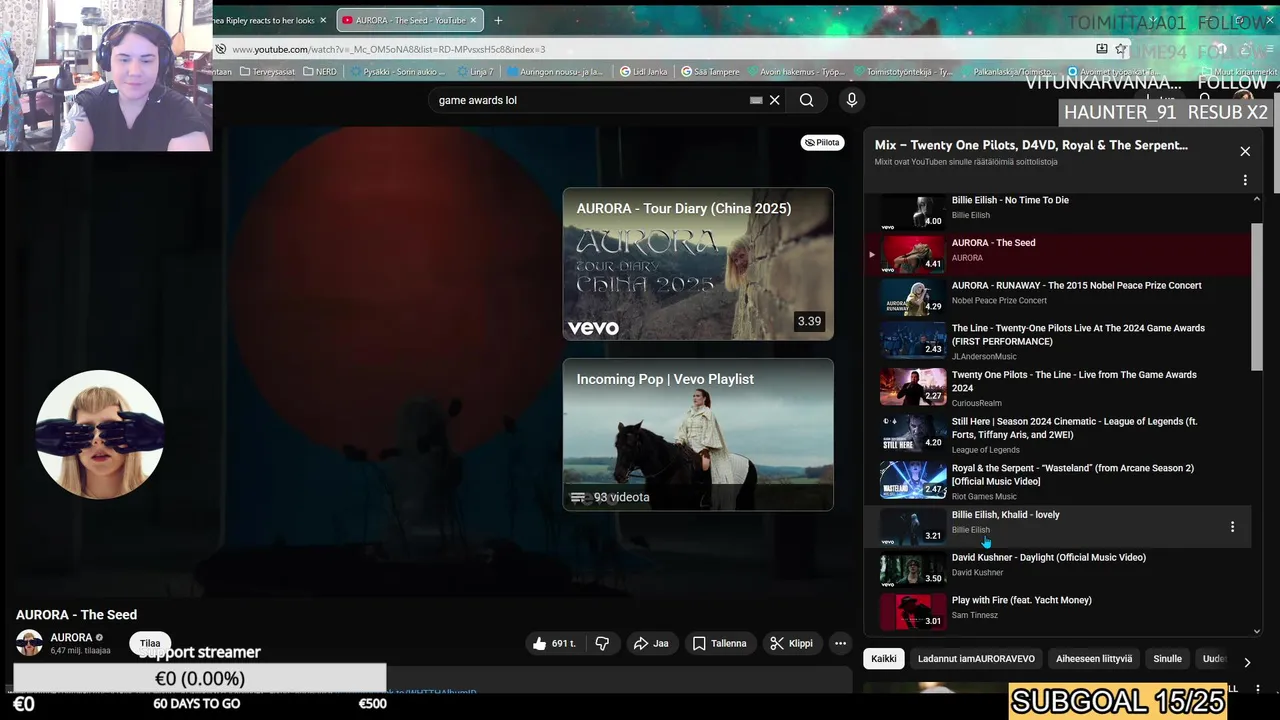Open Muut kirjanmerkit bookmarks folder
The image size is (1280, 720).
(x=1237, y=72)
